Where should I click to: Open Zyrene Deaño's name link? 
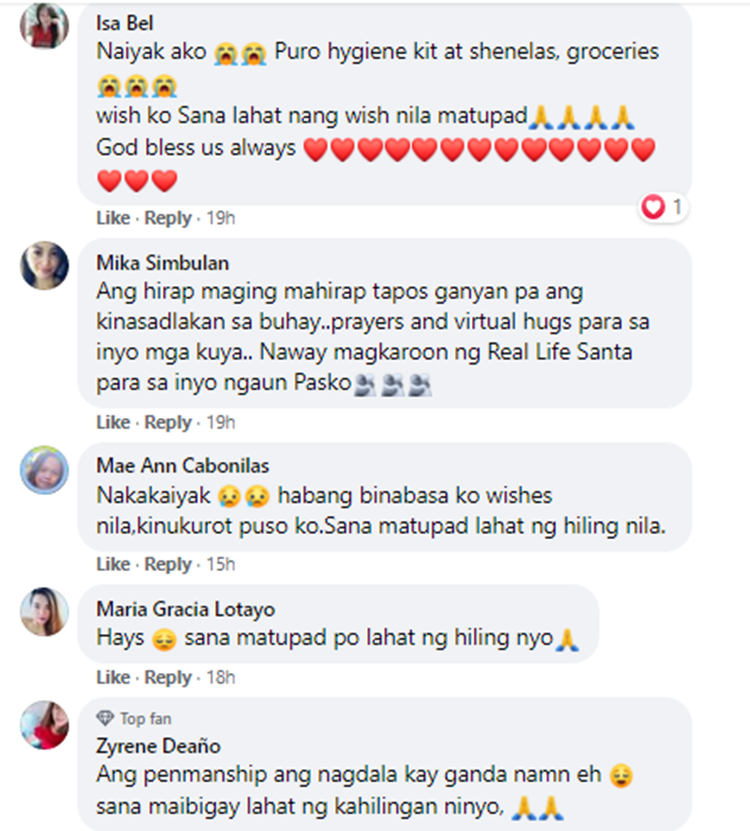click(158, 746)
